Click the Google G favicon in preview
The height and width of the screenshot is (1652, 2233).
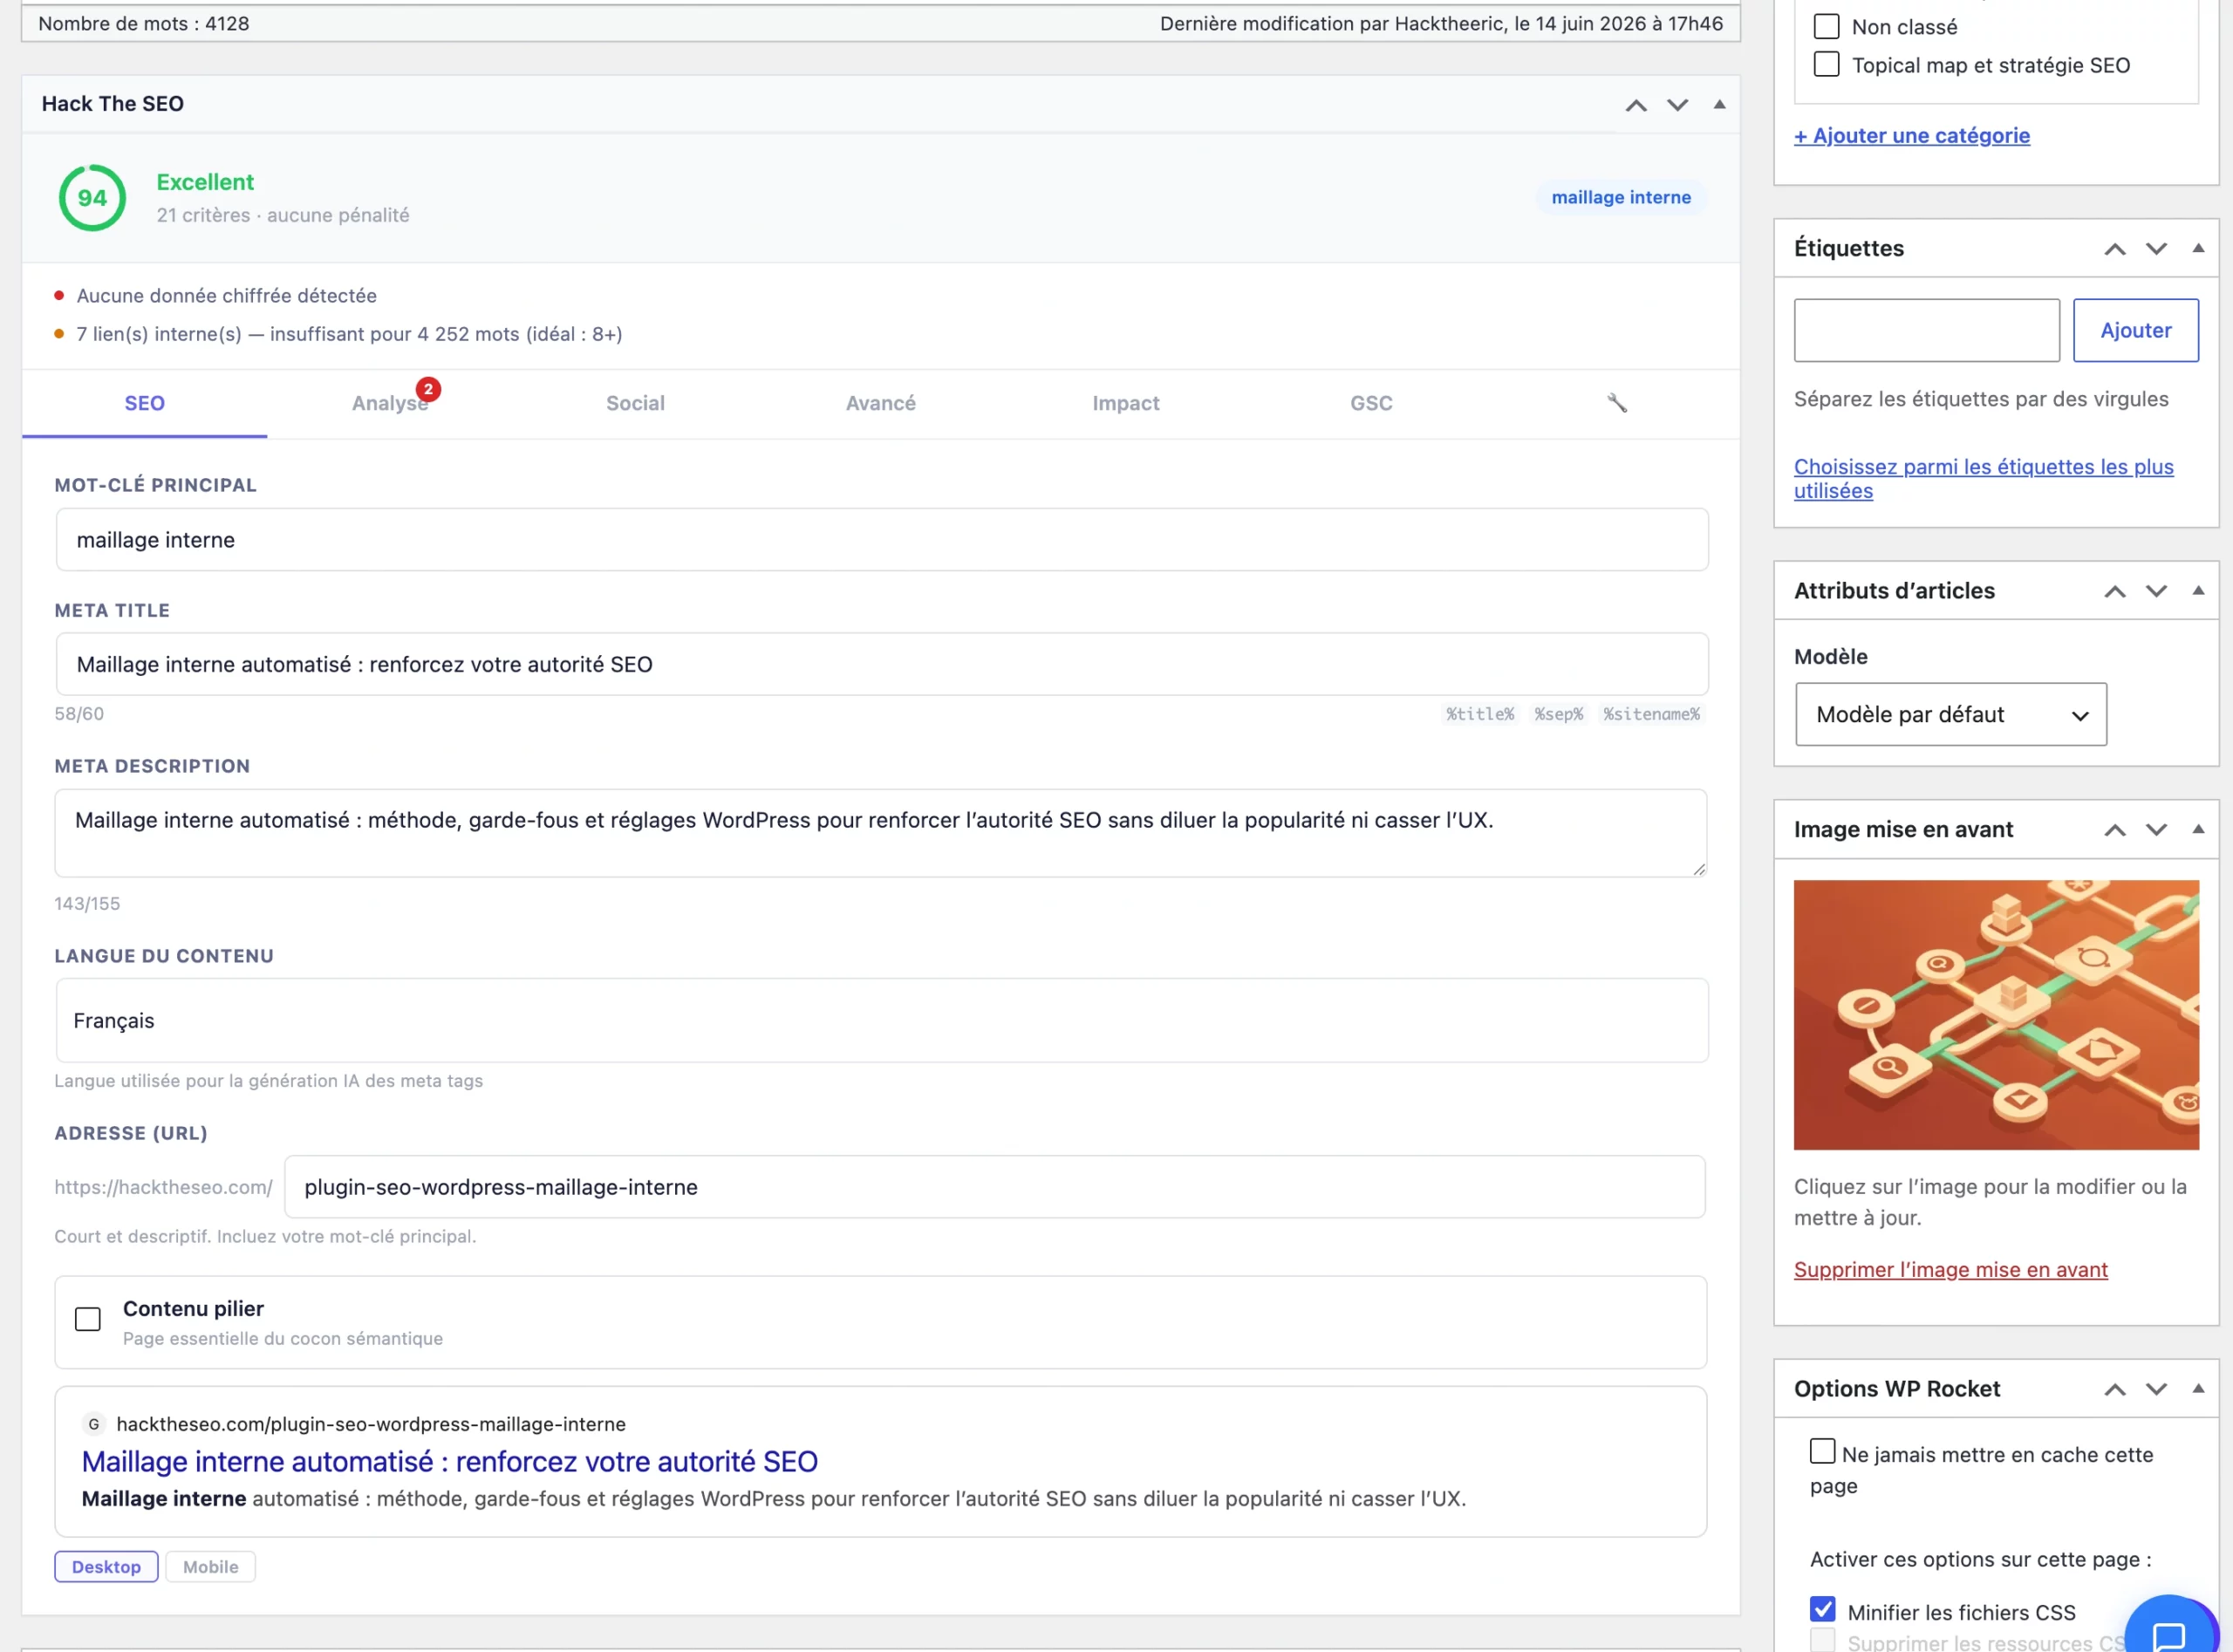[94, 1424]
